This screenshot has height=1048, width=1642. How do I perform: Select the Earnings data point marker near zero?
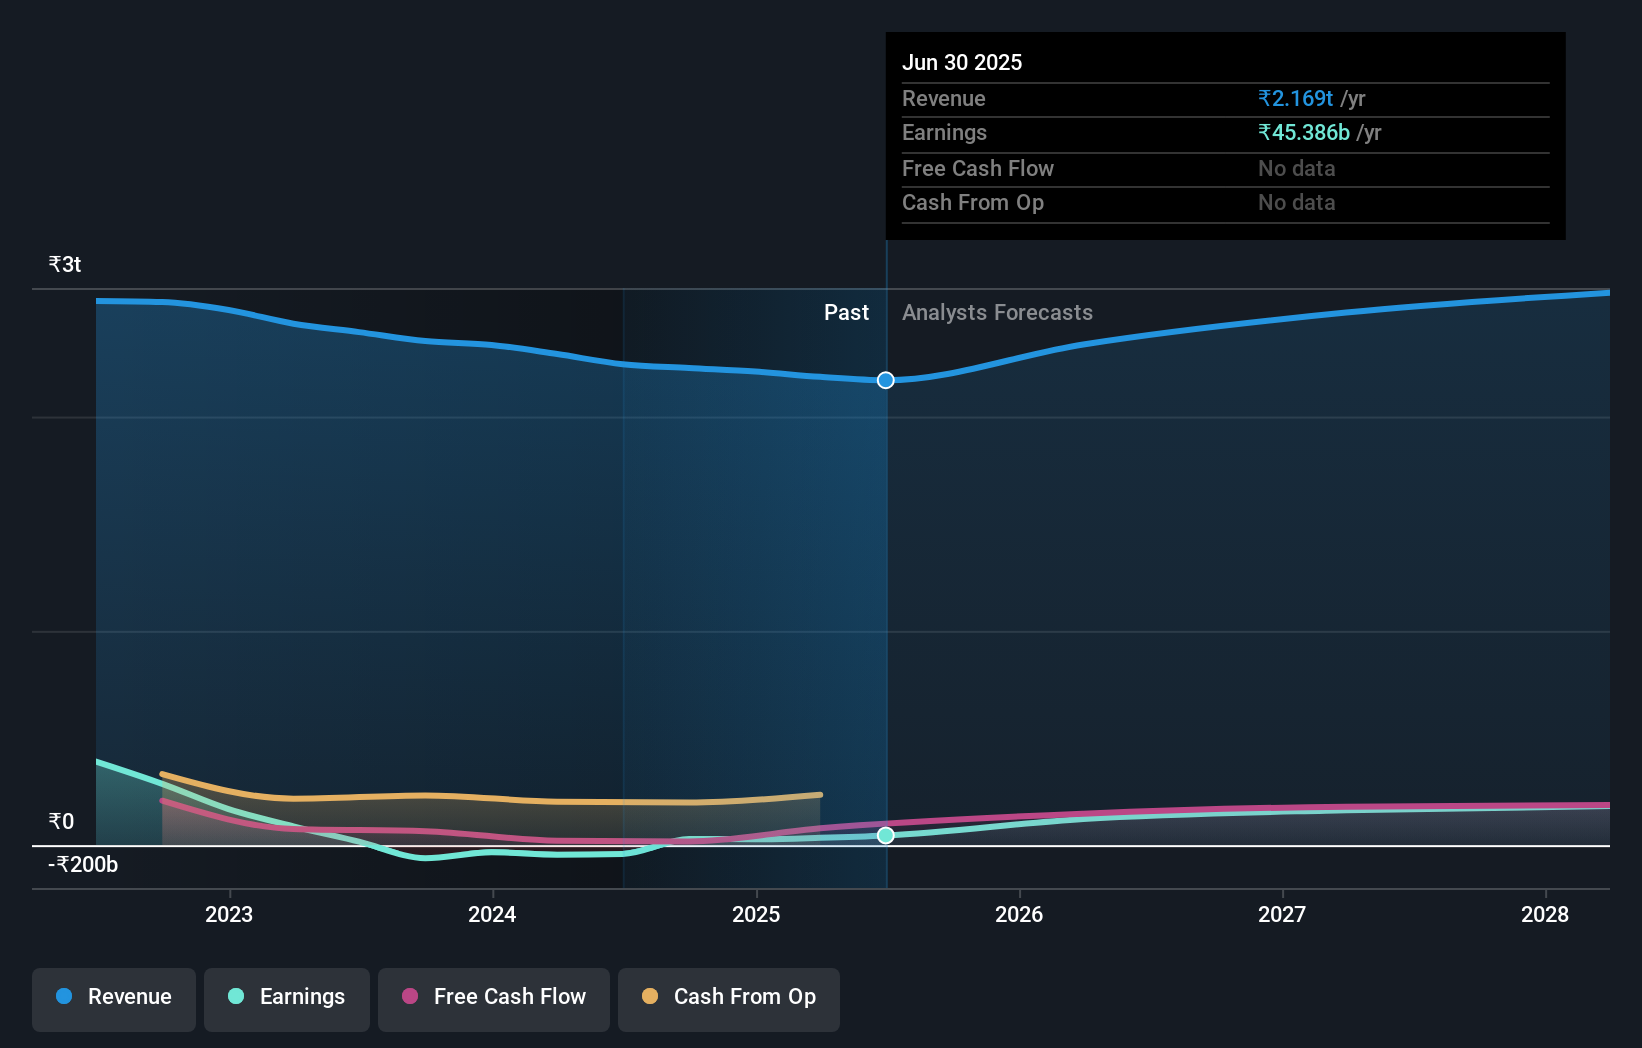tap(885, 836)
